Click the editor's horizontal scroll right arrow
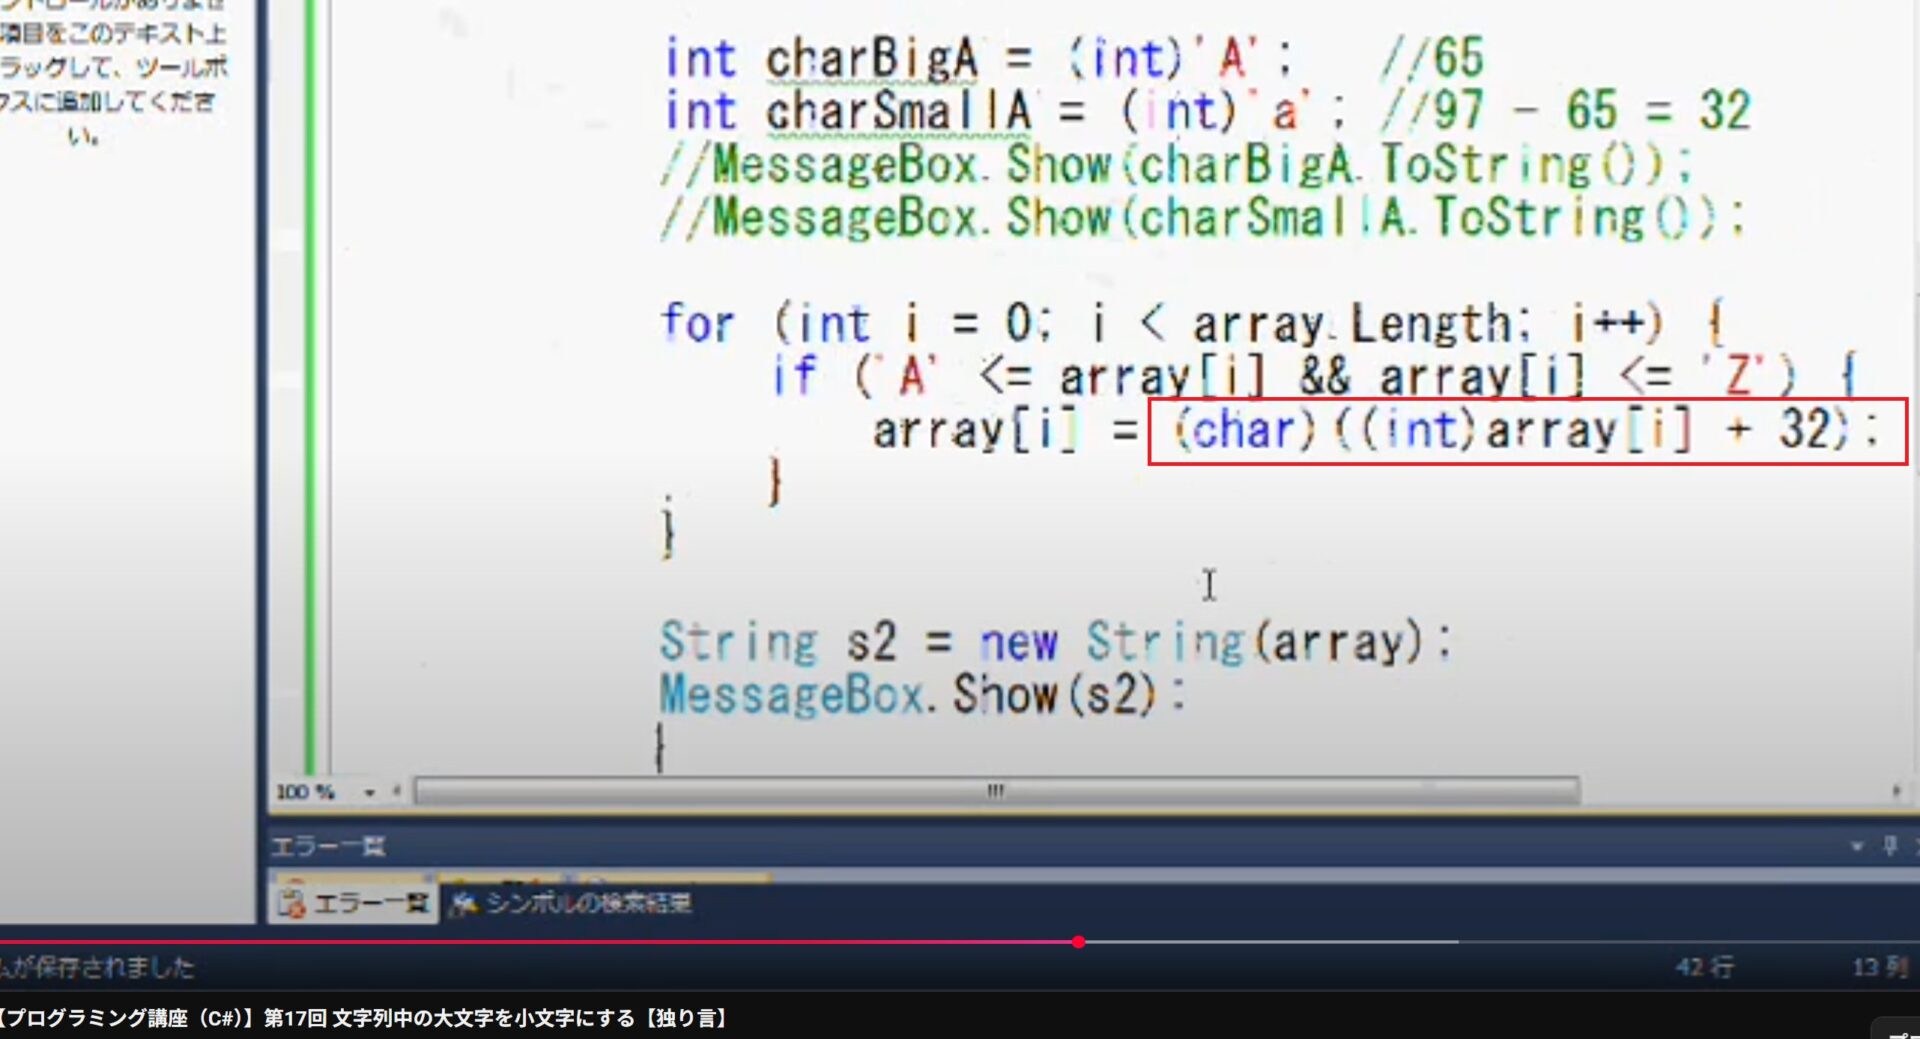 1896,792
